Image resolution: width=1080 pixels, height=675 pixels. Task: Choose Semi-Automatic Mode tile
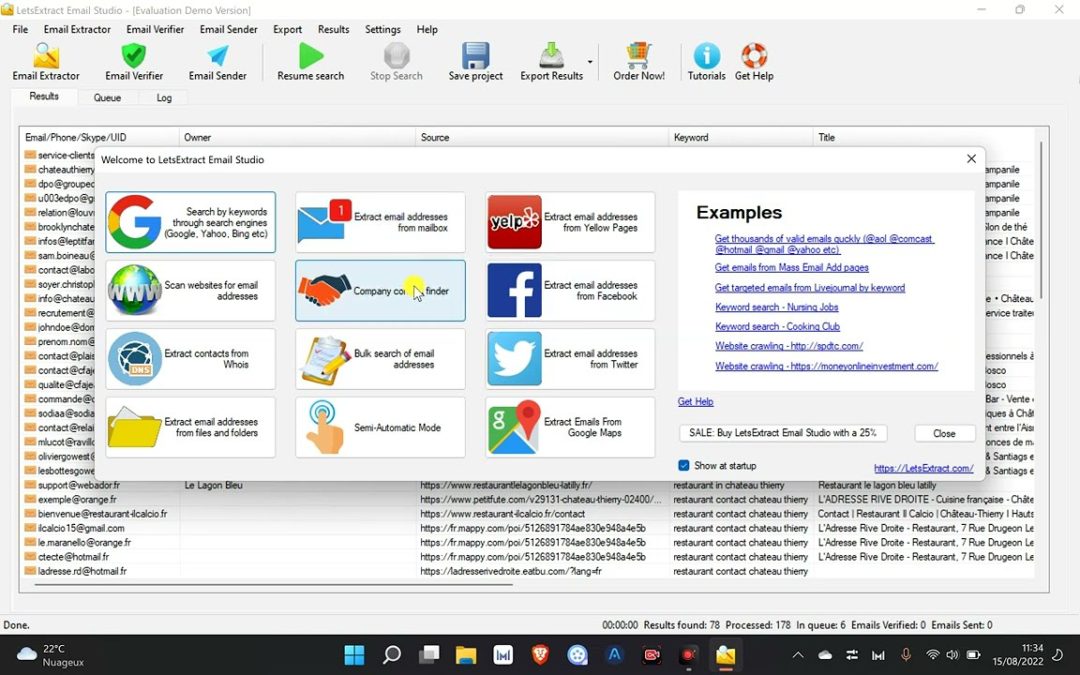(x=380, y=427)
